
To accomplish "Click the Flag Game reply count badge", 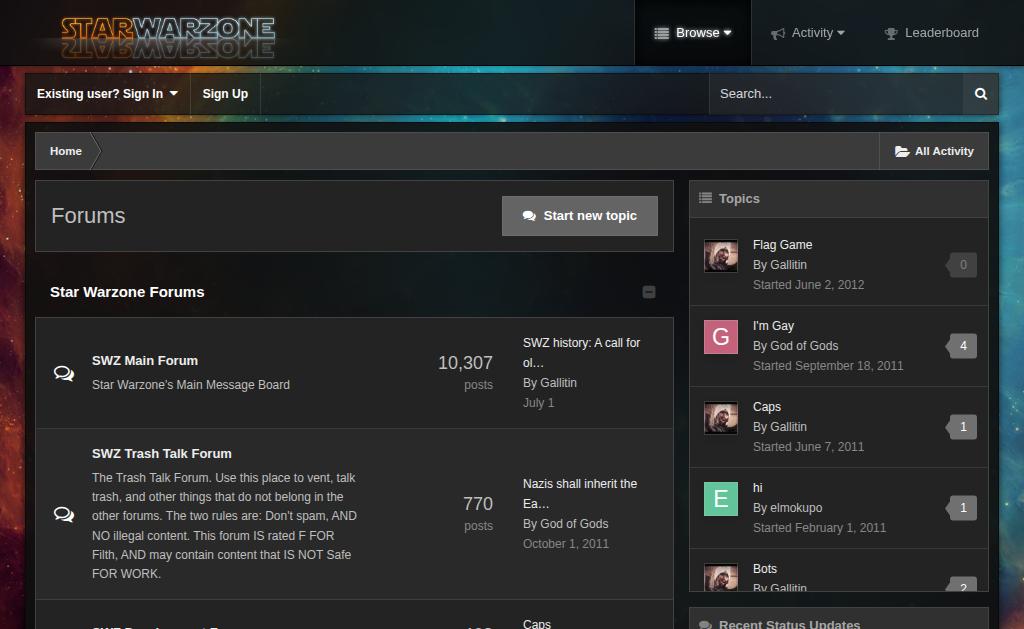I will point(962,265).
